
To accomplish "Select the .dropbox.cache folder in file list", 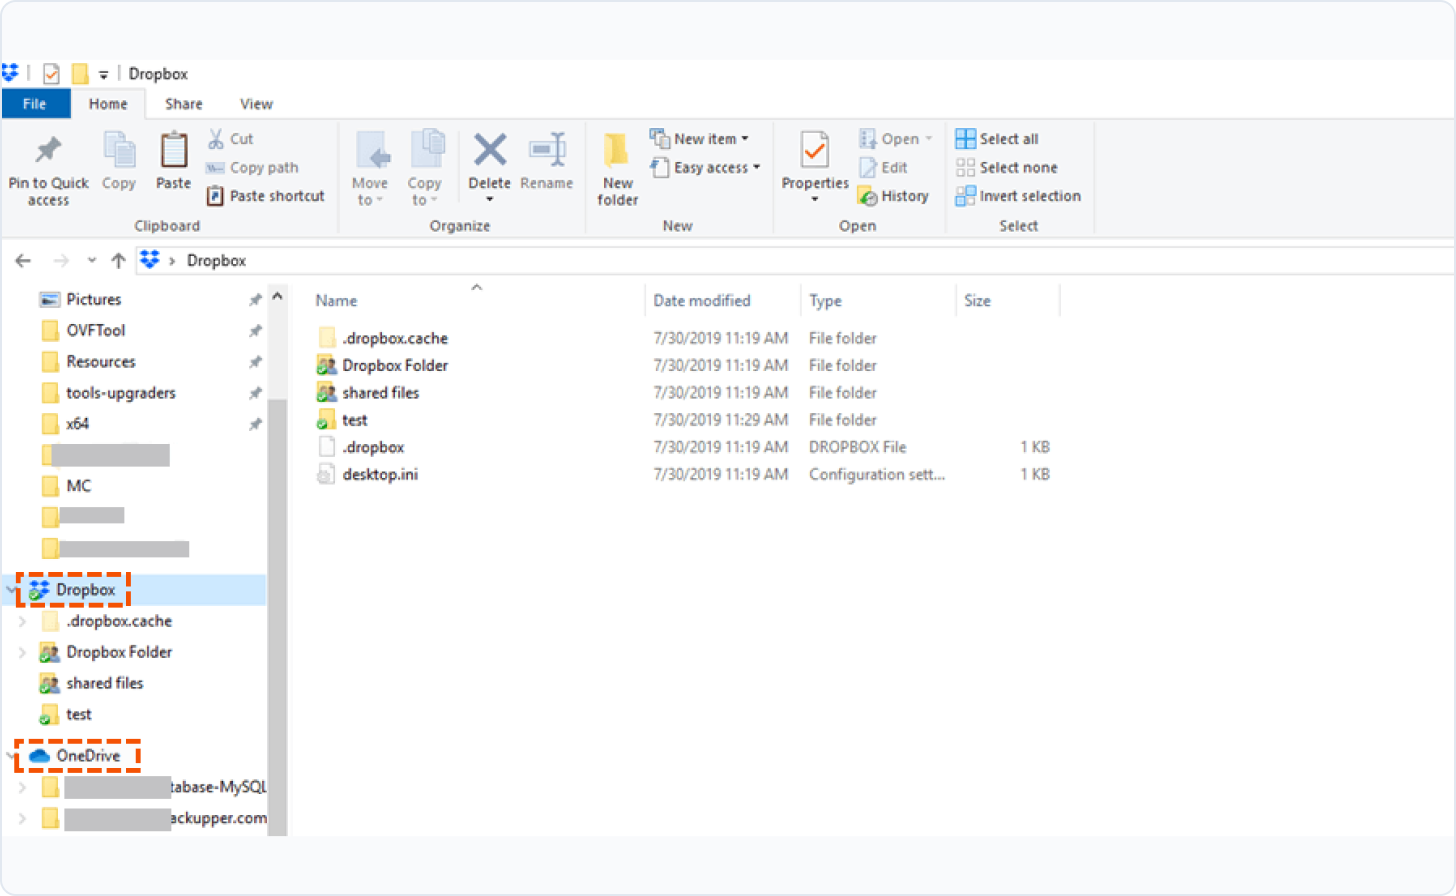I will [395, 338].
